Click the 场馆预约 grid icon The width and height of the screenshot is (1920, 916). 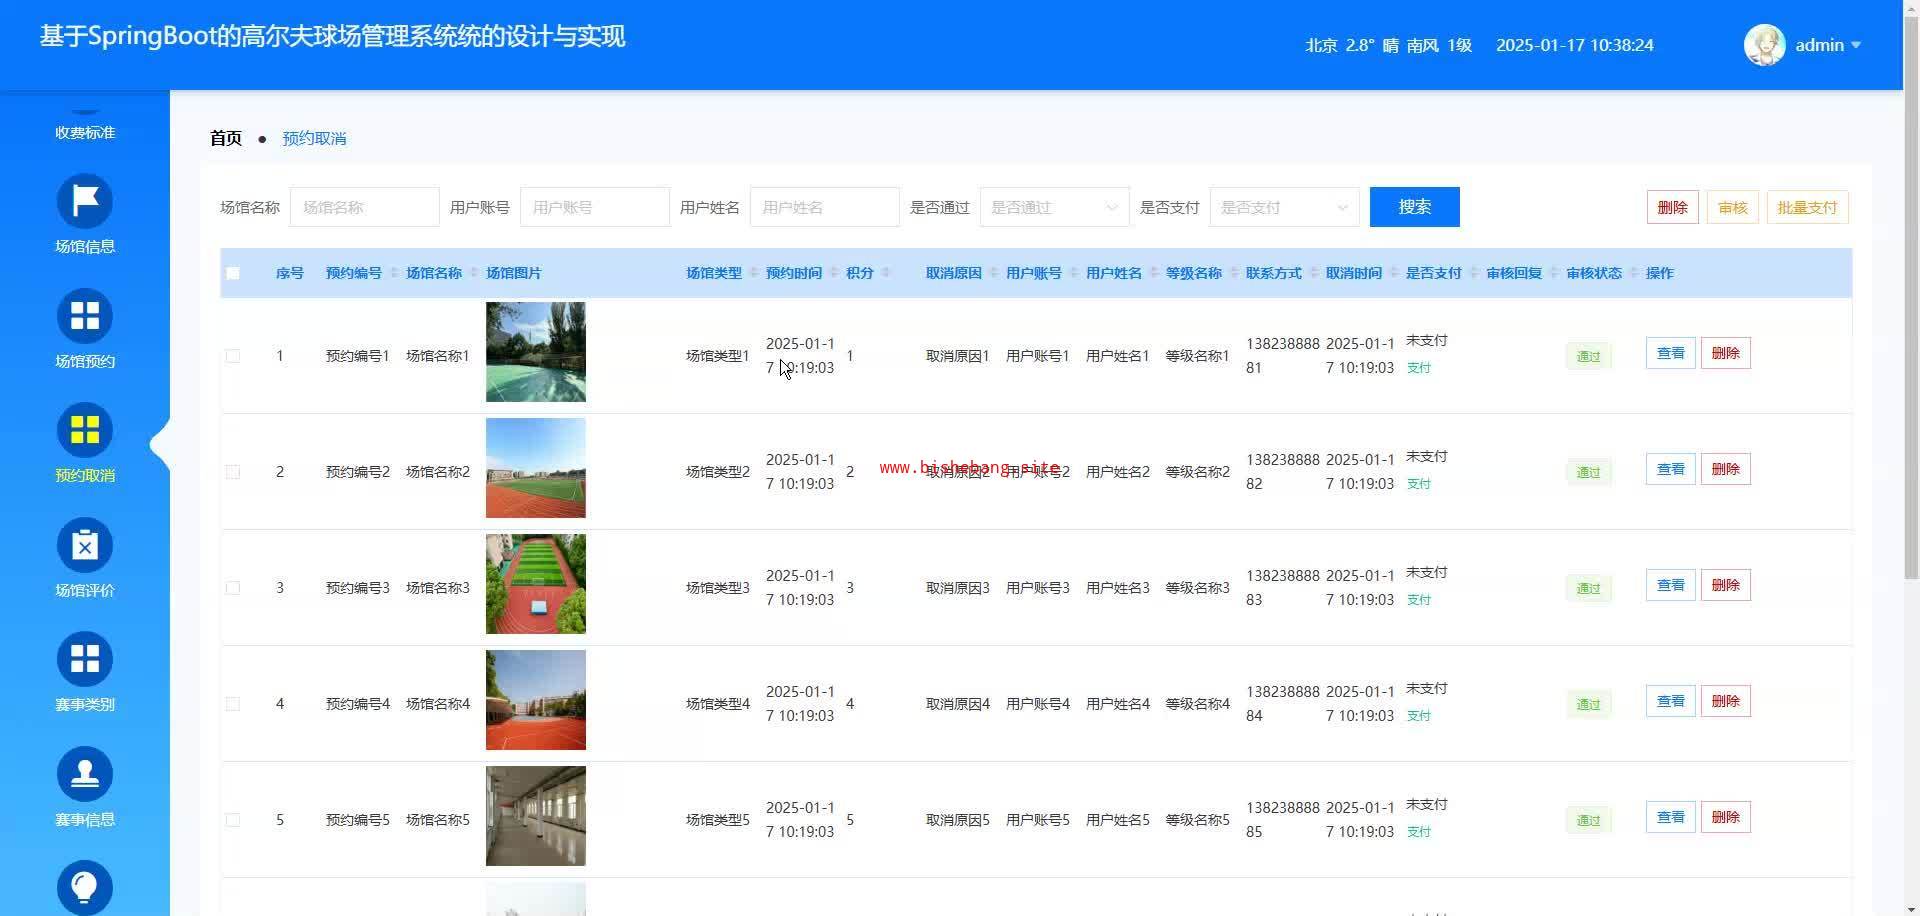85,316
